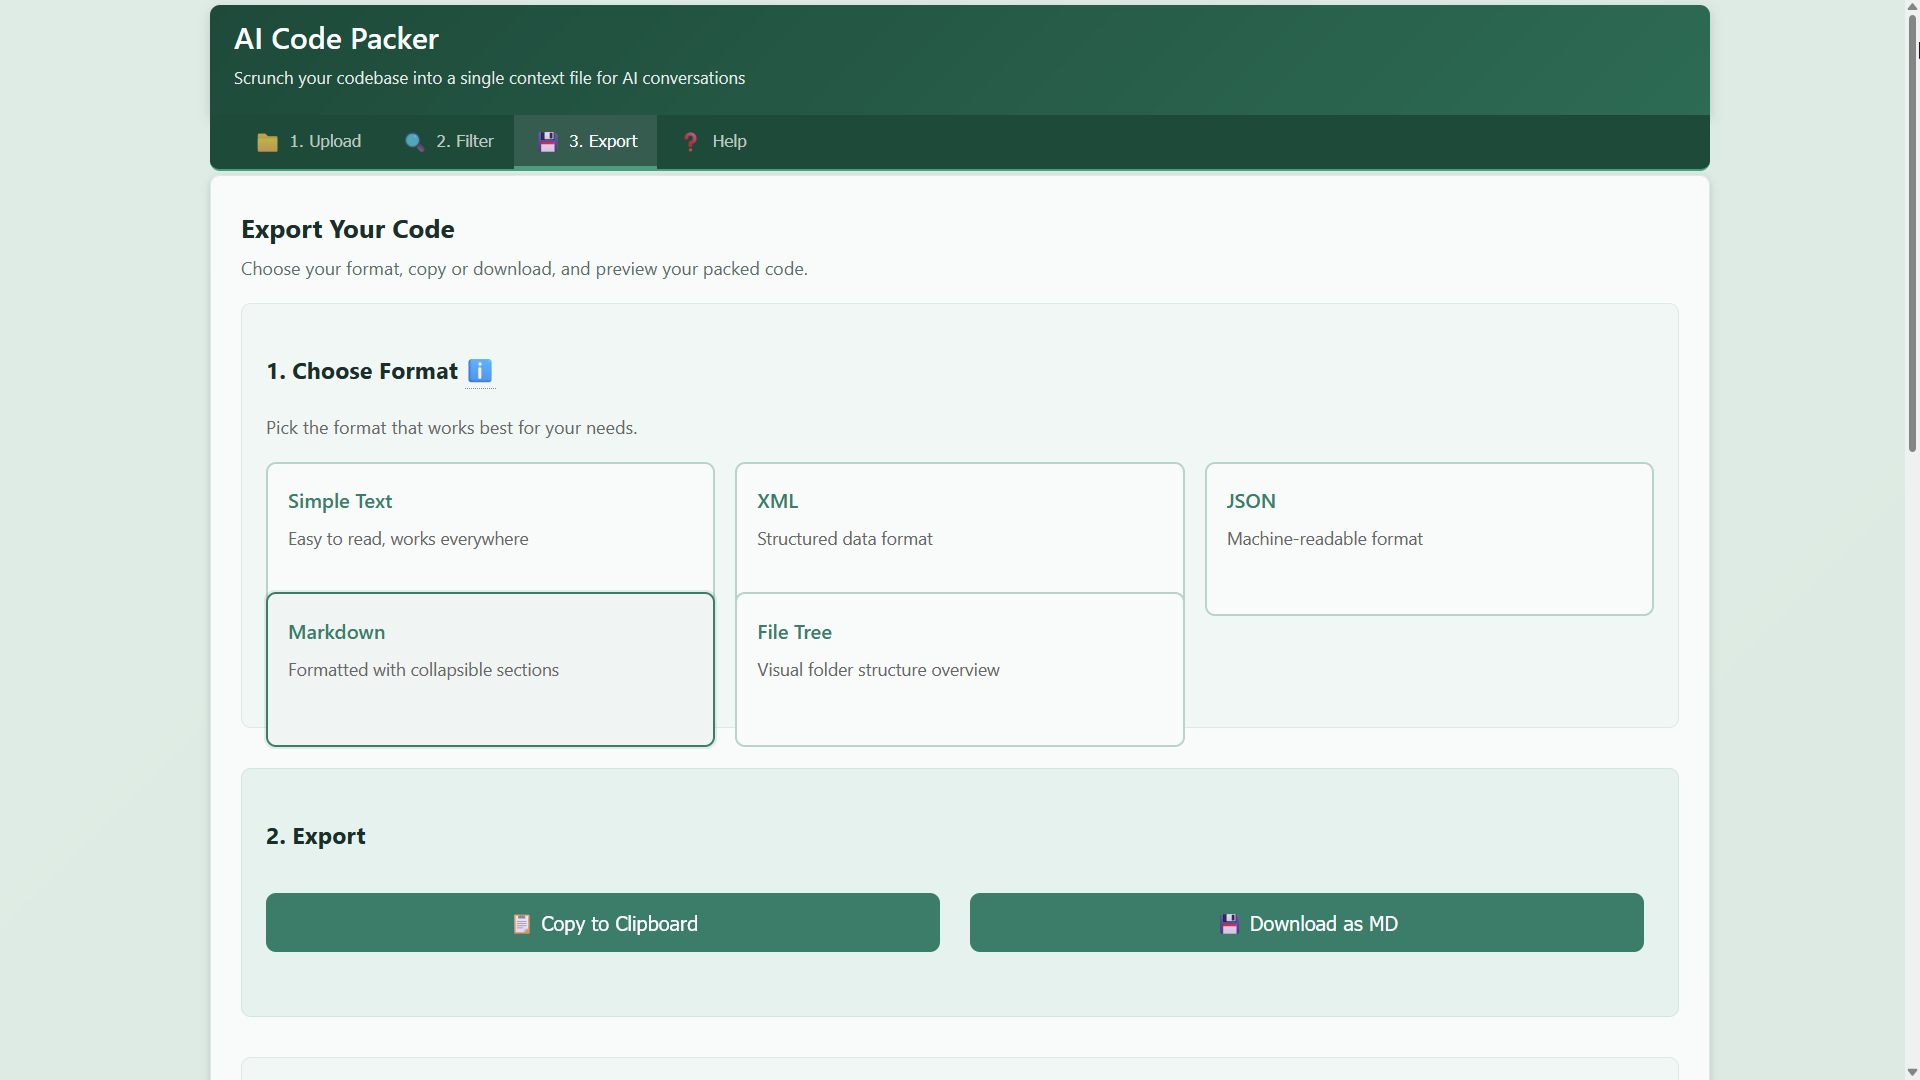Image resolution: width=1920 pixels, height=1080 pixels.
Task: Click the floppy disk icon on Export tab
Action: click(547, 142)
